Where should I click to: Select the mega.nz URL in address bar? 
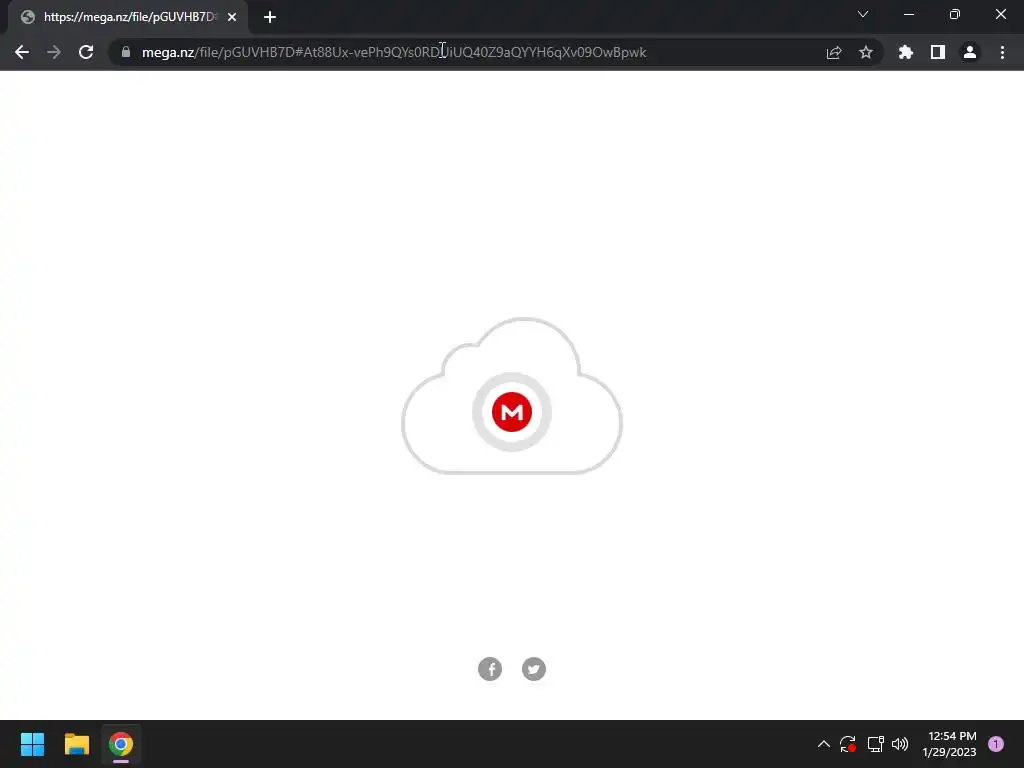click(x=394, y=52)
